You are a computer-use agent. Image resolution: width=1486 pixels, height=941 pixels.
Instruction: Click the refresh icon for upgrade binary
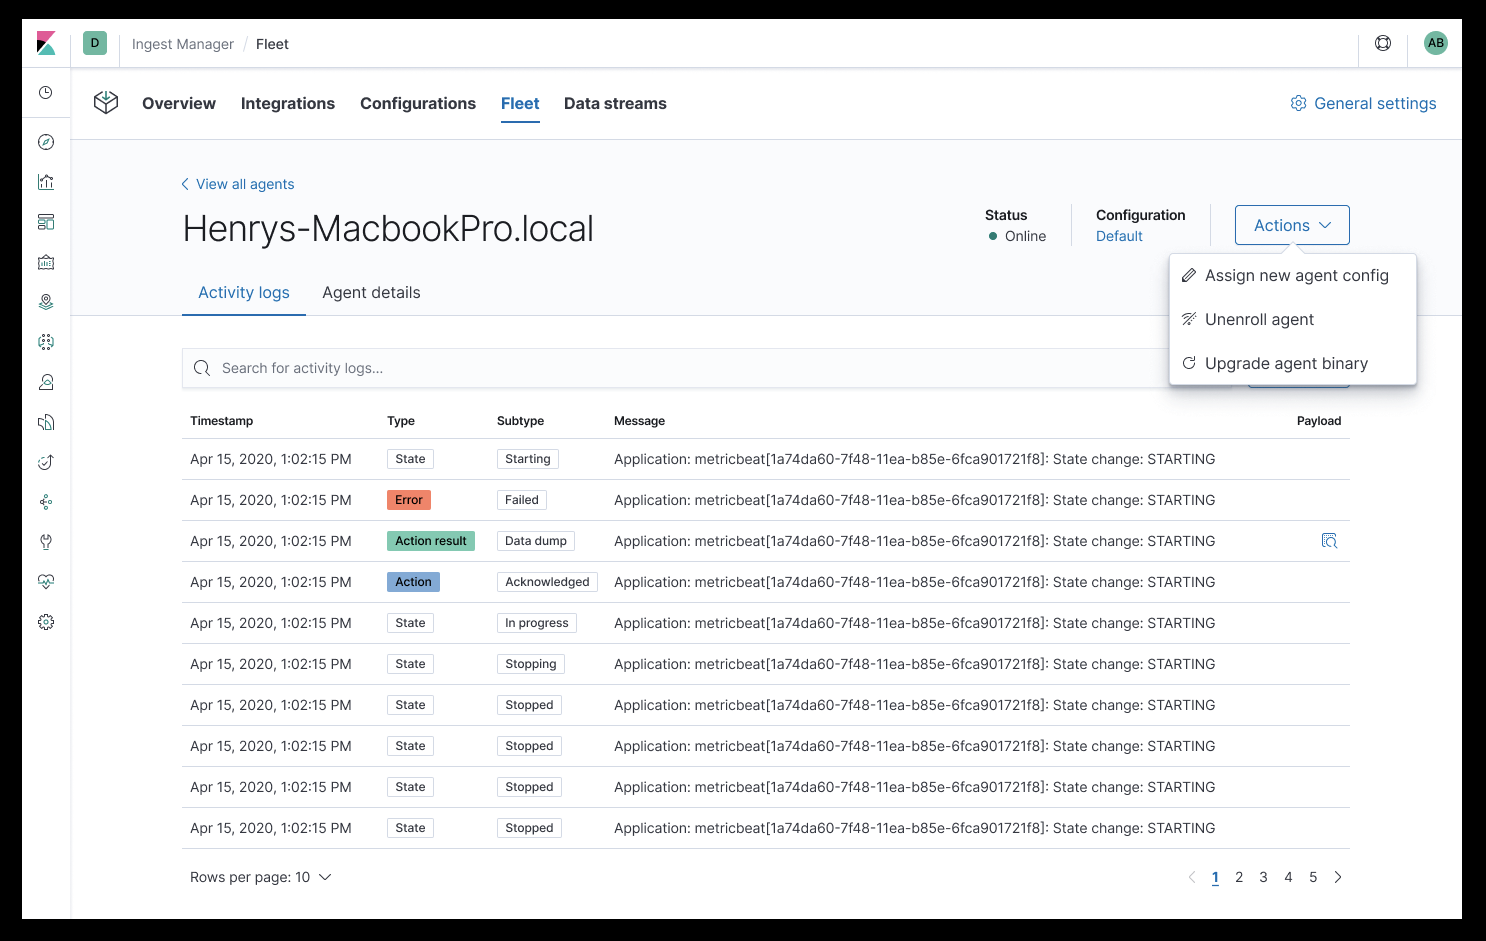(x=1189, y=363)
